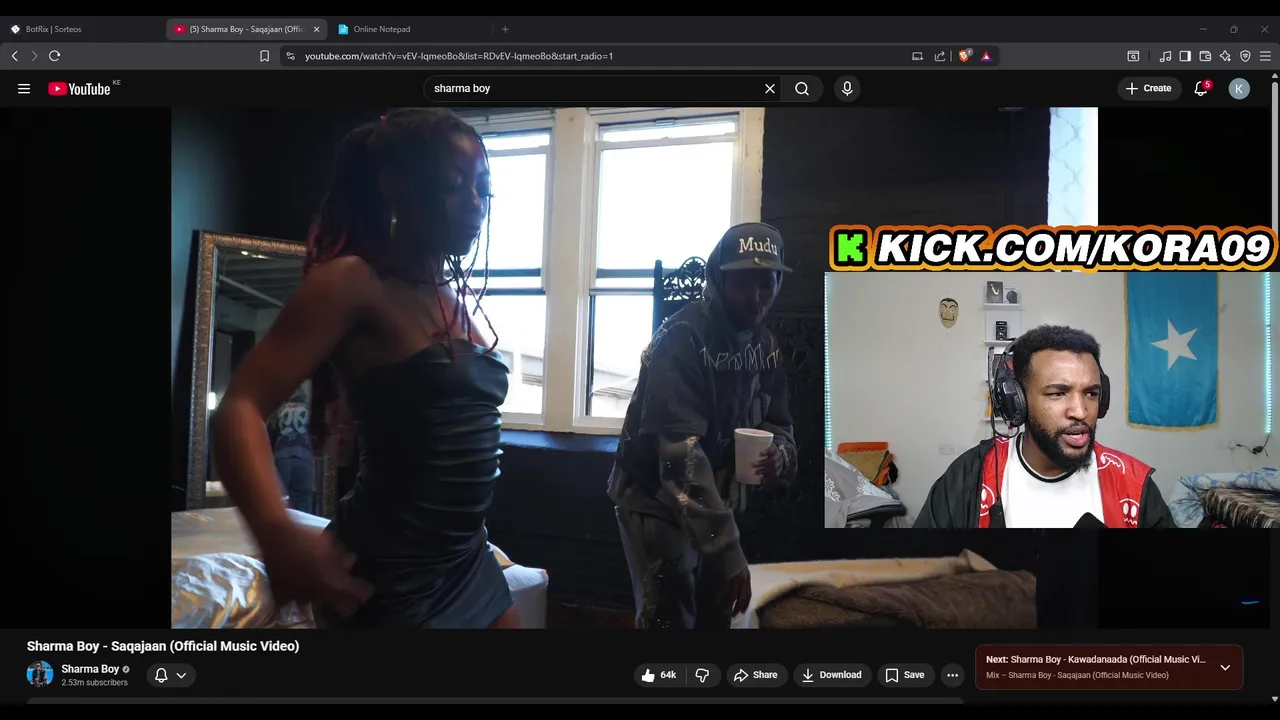Open Sharma Boy channel avatar
The width and height of the screenshot is (1280, 720).
pyautogui.click(x=40, y=674)
